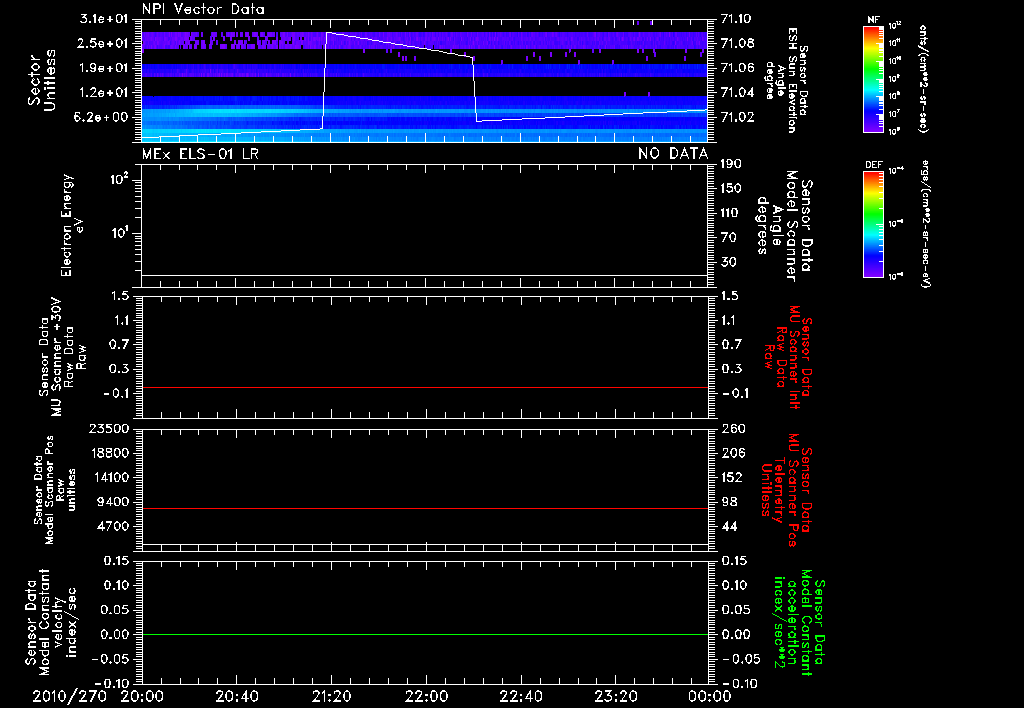
Task: Click the Electron Energy eV axis label
Action: (x=72, y=225)
